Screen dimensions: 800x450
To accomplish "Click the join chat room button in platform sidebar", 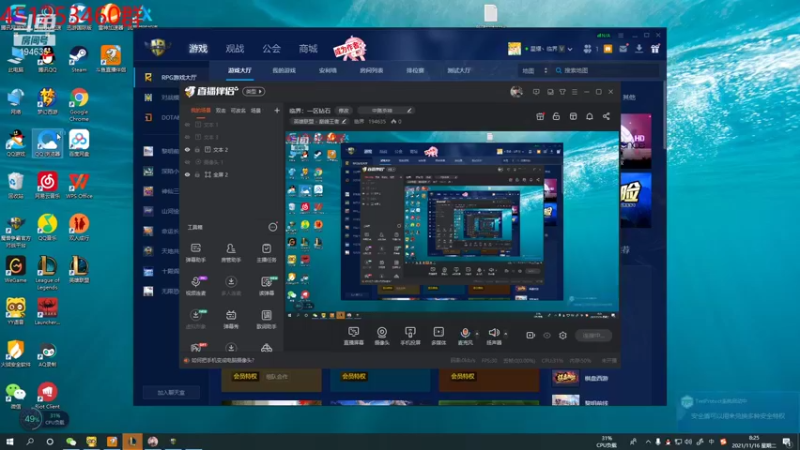I will pos(171,392).
